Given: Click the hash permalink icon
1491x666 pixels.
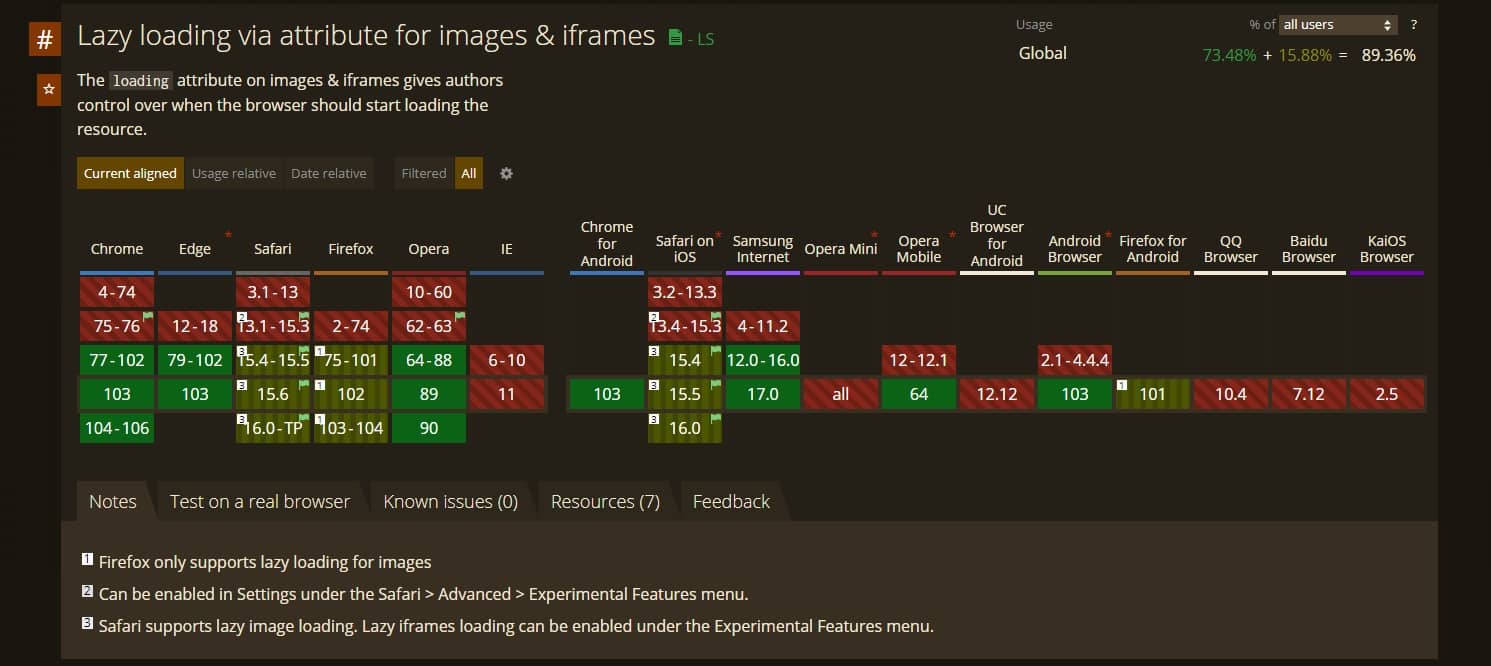Looking at the screenshot, I should click(x=44, y=40).
